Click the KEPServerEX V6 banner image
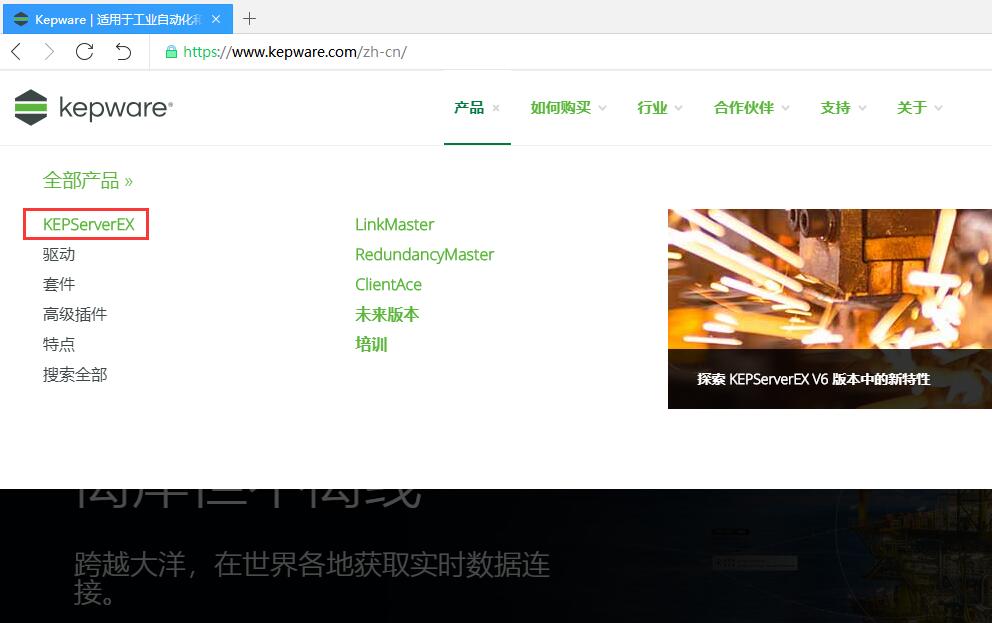 pyautogui.click(x=829, y=308)
